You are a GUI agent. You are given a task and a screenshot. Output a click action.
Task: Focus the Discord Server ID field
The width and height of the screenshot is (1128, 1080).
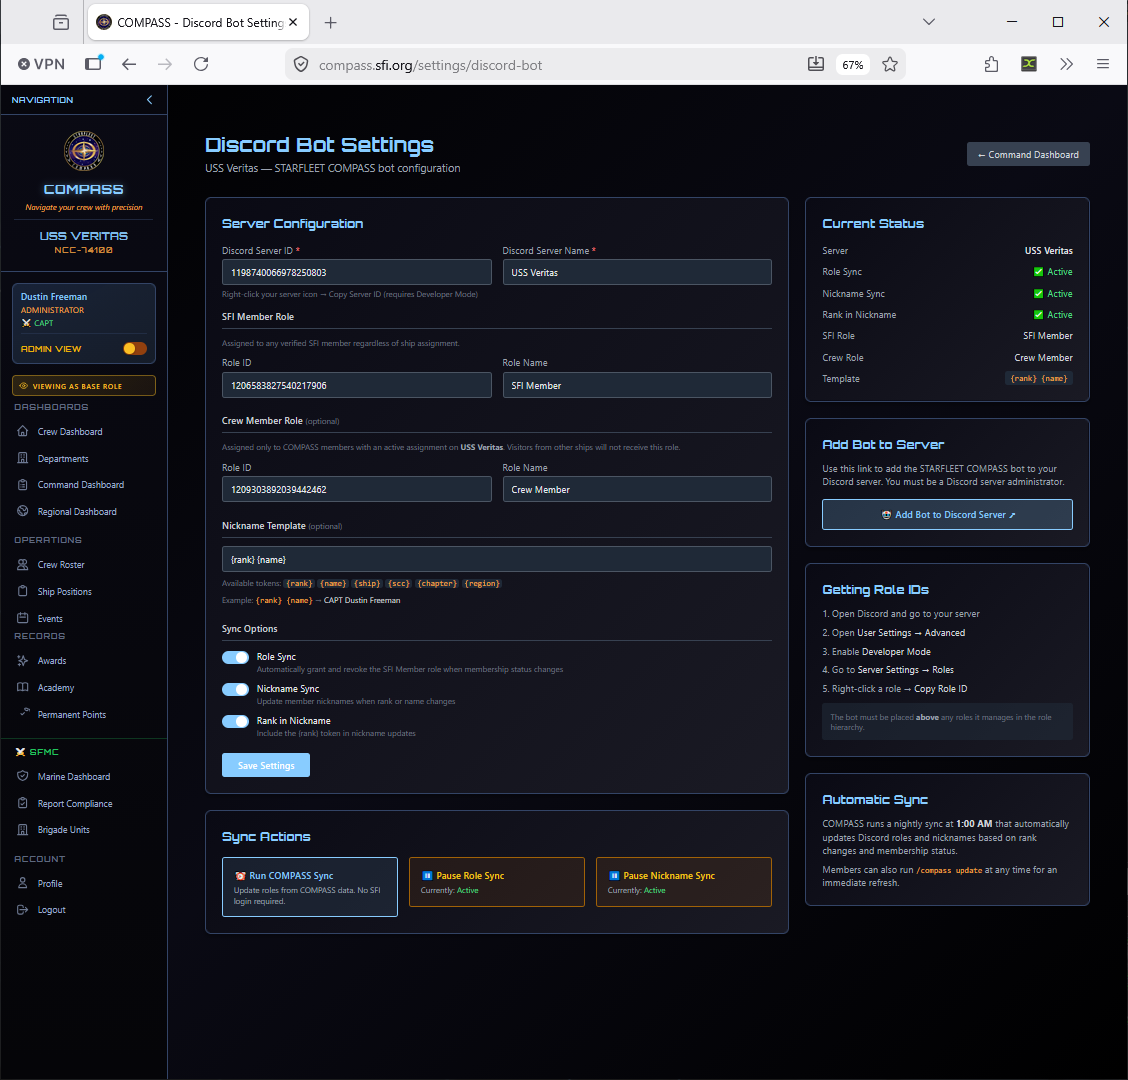(x=357, y=272)
